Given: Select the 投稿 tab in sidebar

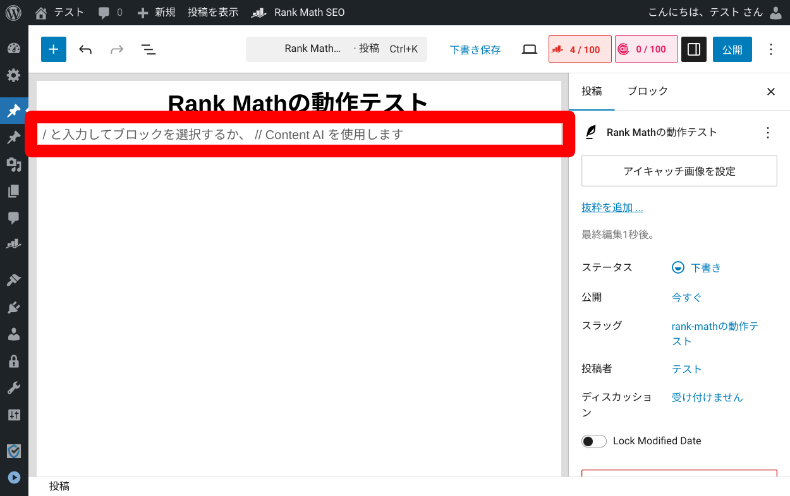Looking at the screenshot, I should coord(592,91).
